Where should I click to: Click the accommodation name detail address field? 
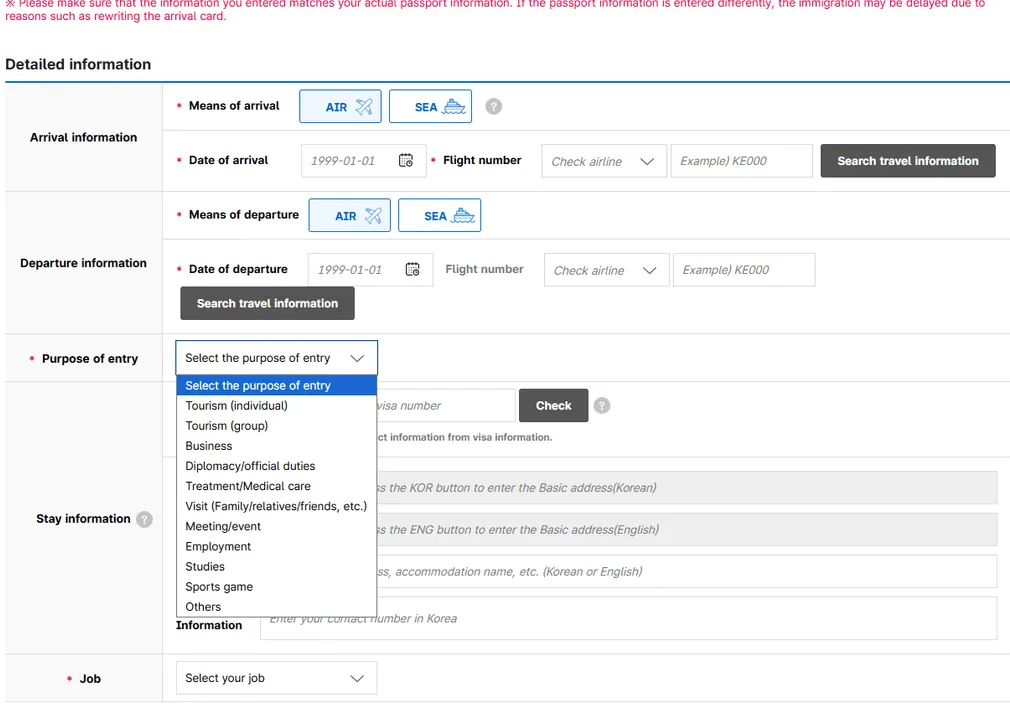click(687, 571)
